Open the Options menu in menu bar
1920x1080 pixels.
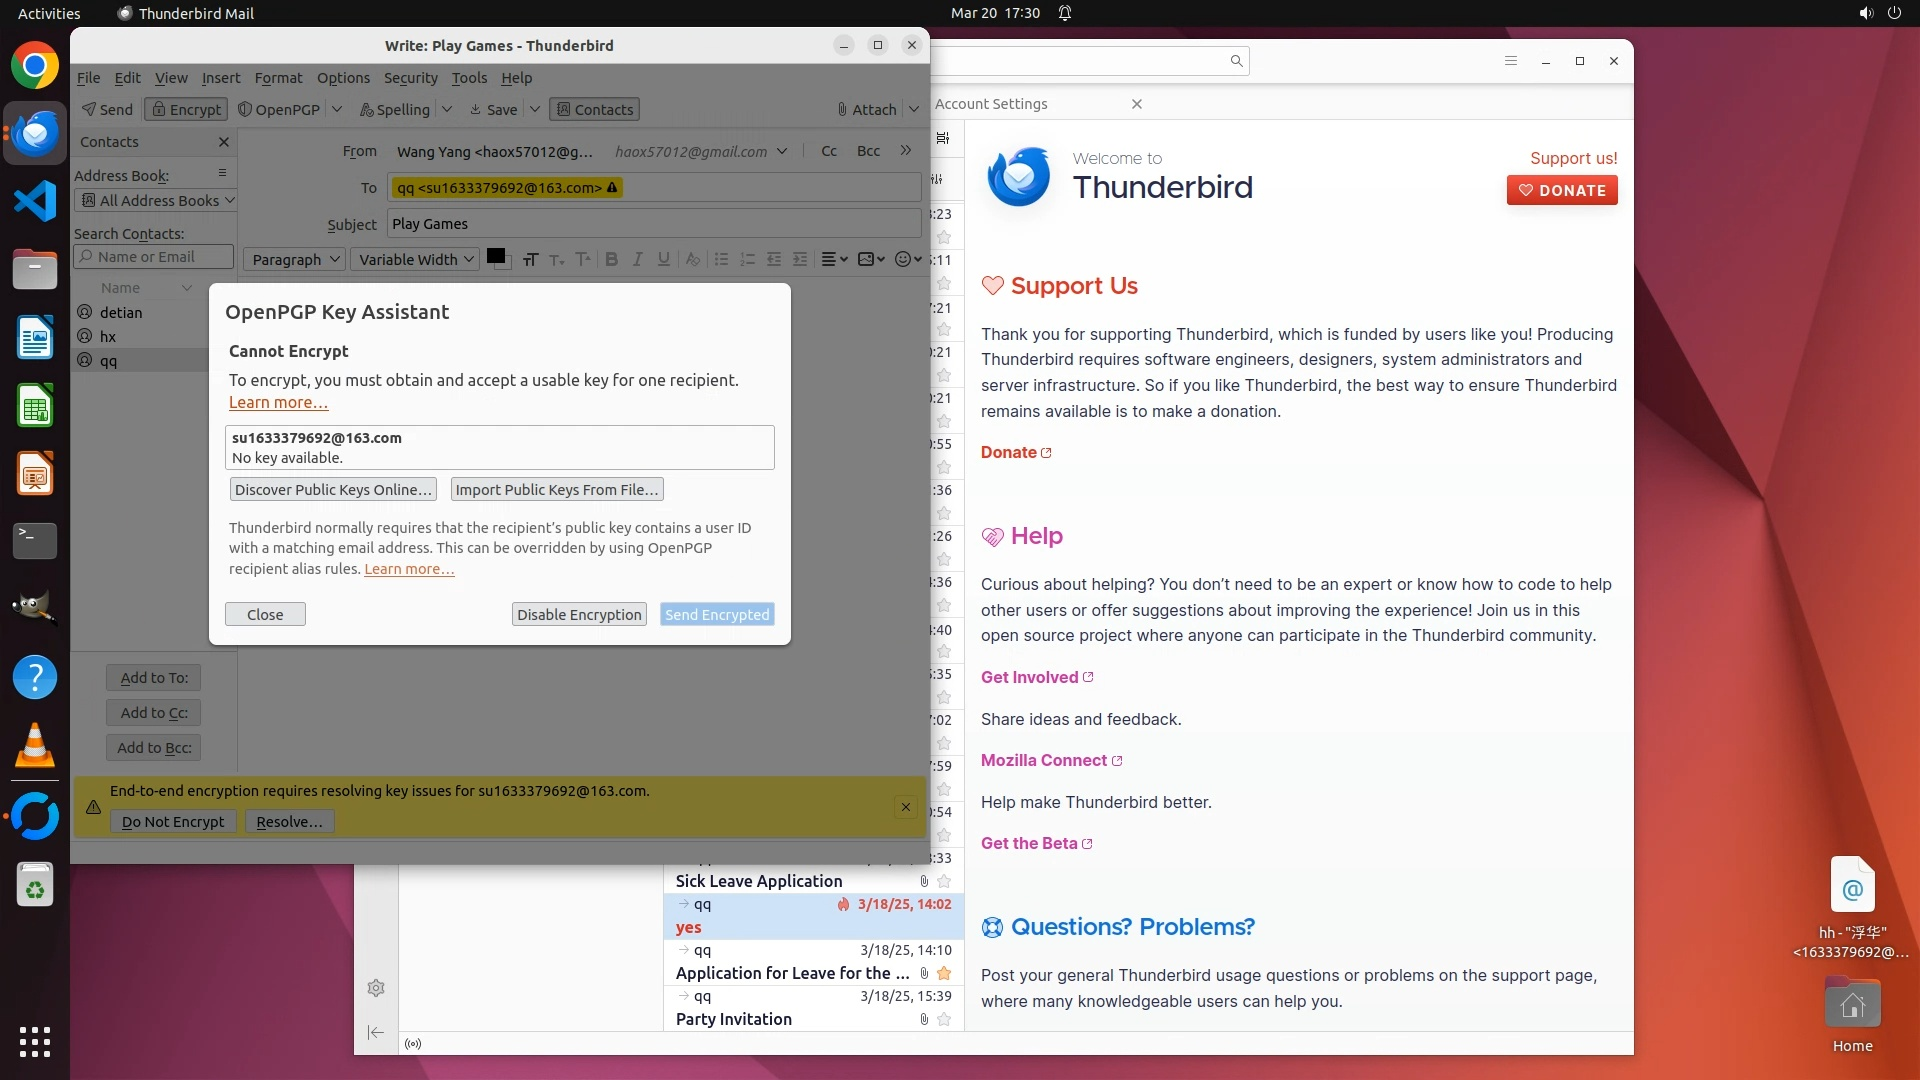tap(343, 78)
